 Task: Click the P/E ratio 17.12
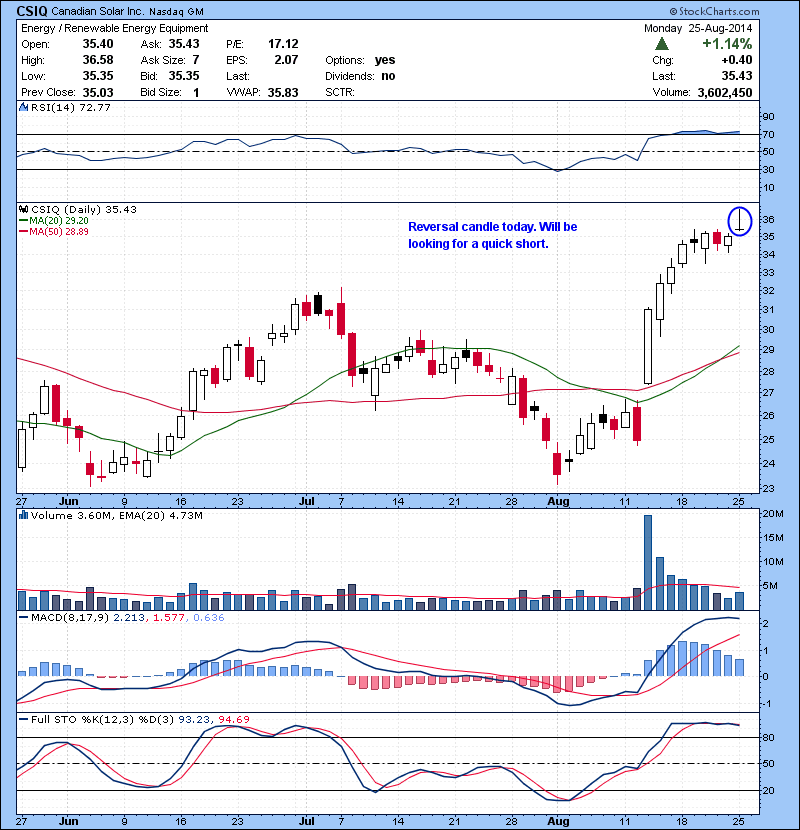tap(283, 44)
